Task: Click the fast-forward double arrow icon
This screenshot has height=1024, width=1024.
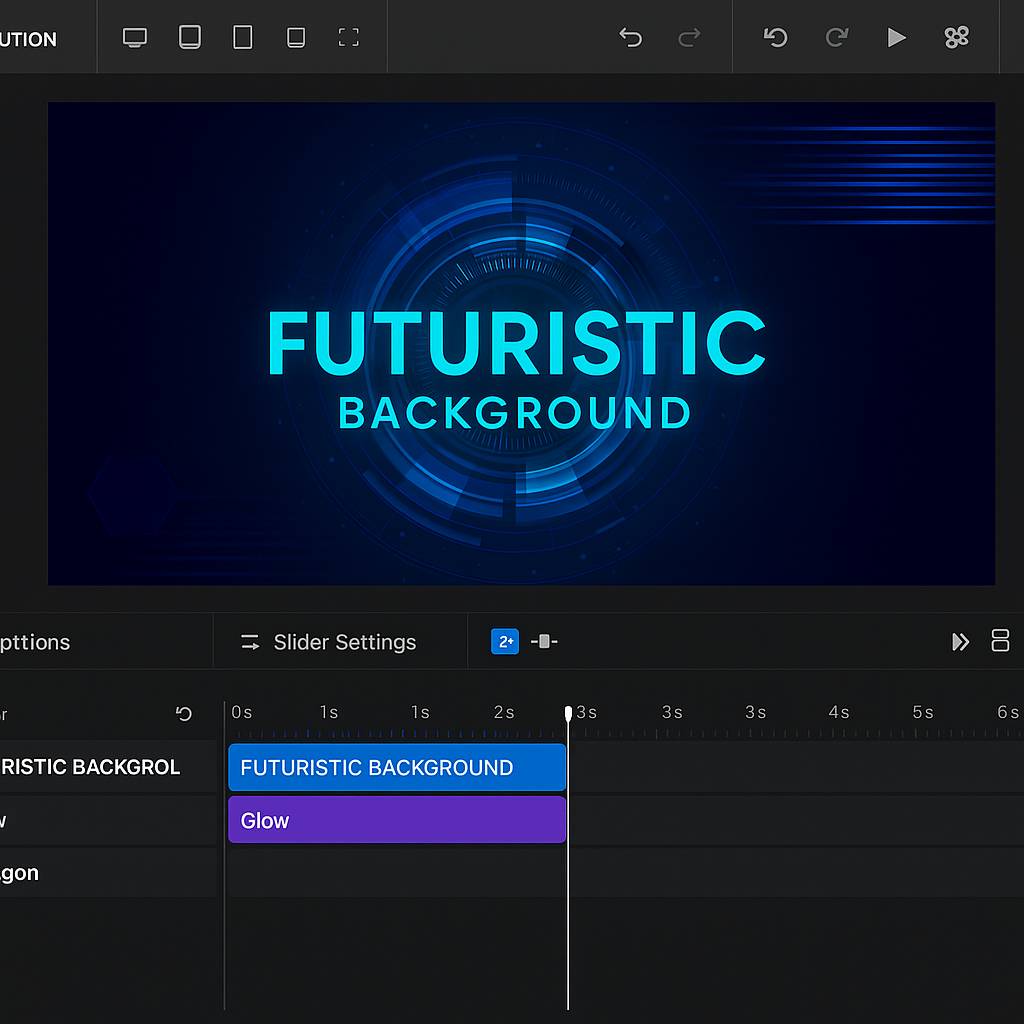Action: pyautogui.click(x=960, y=642)
